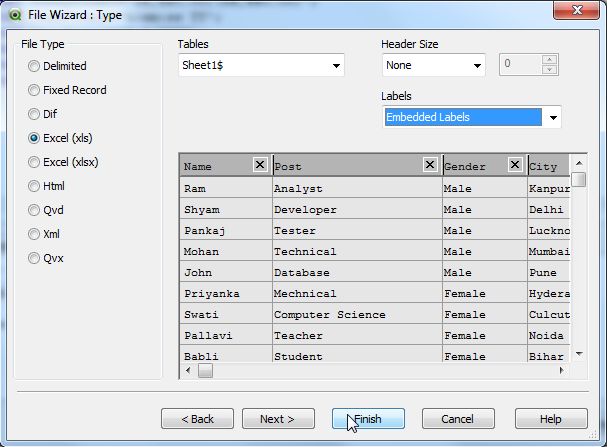Click the cell containing Swati

pyautogui.click(x=226, y=314)
